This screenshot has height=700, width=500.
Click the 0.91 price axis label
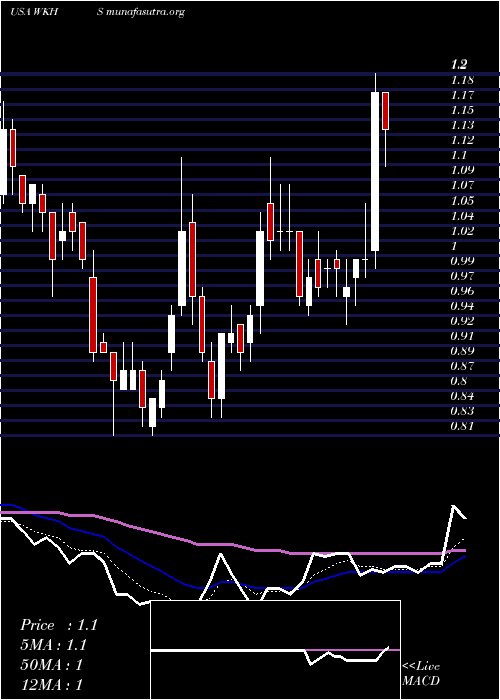[462, 336]
